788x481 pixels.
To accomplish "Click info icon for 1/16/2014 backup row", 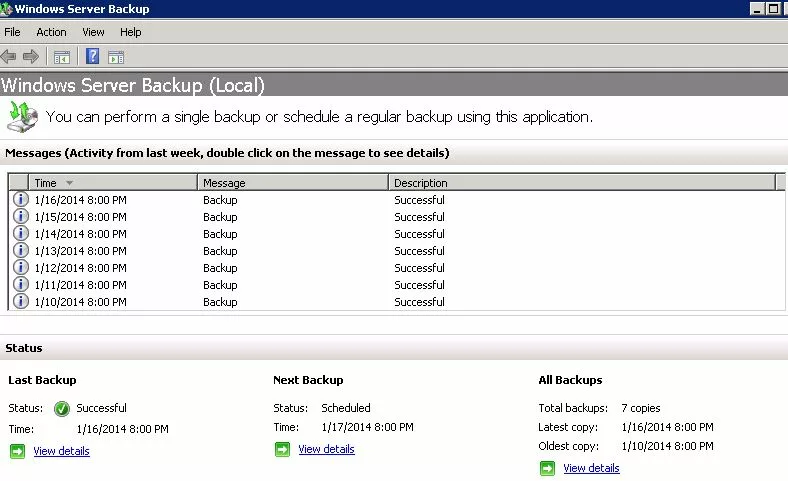I will point(21,199).
